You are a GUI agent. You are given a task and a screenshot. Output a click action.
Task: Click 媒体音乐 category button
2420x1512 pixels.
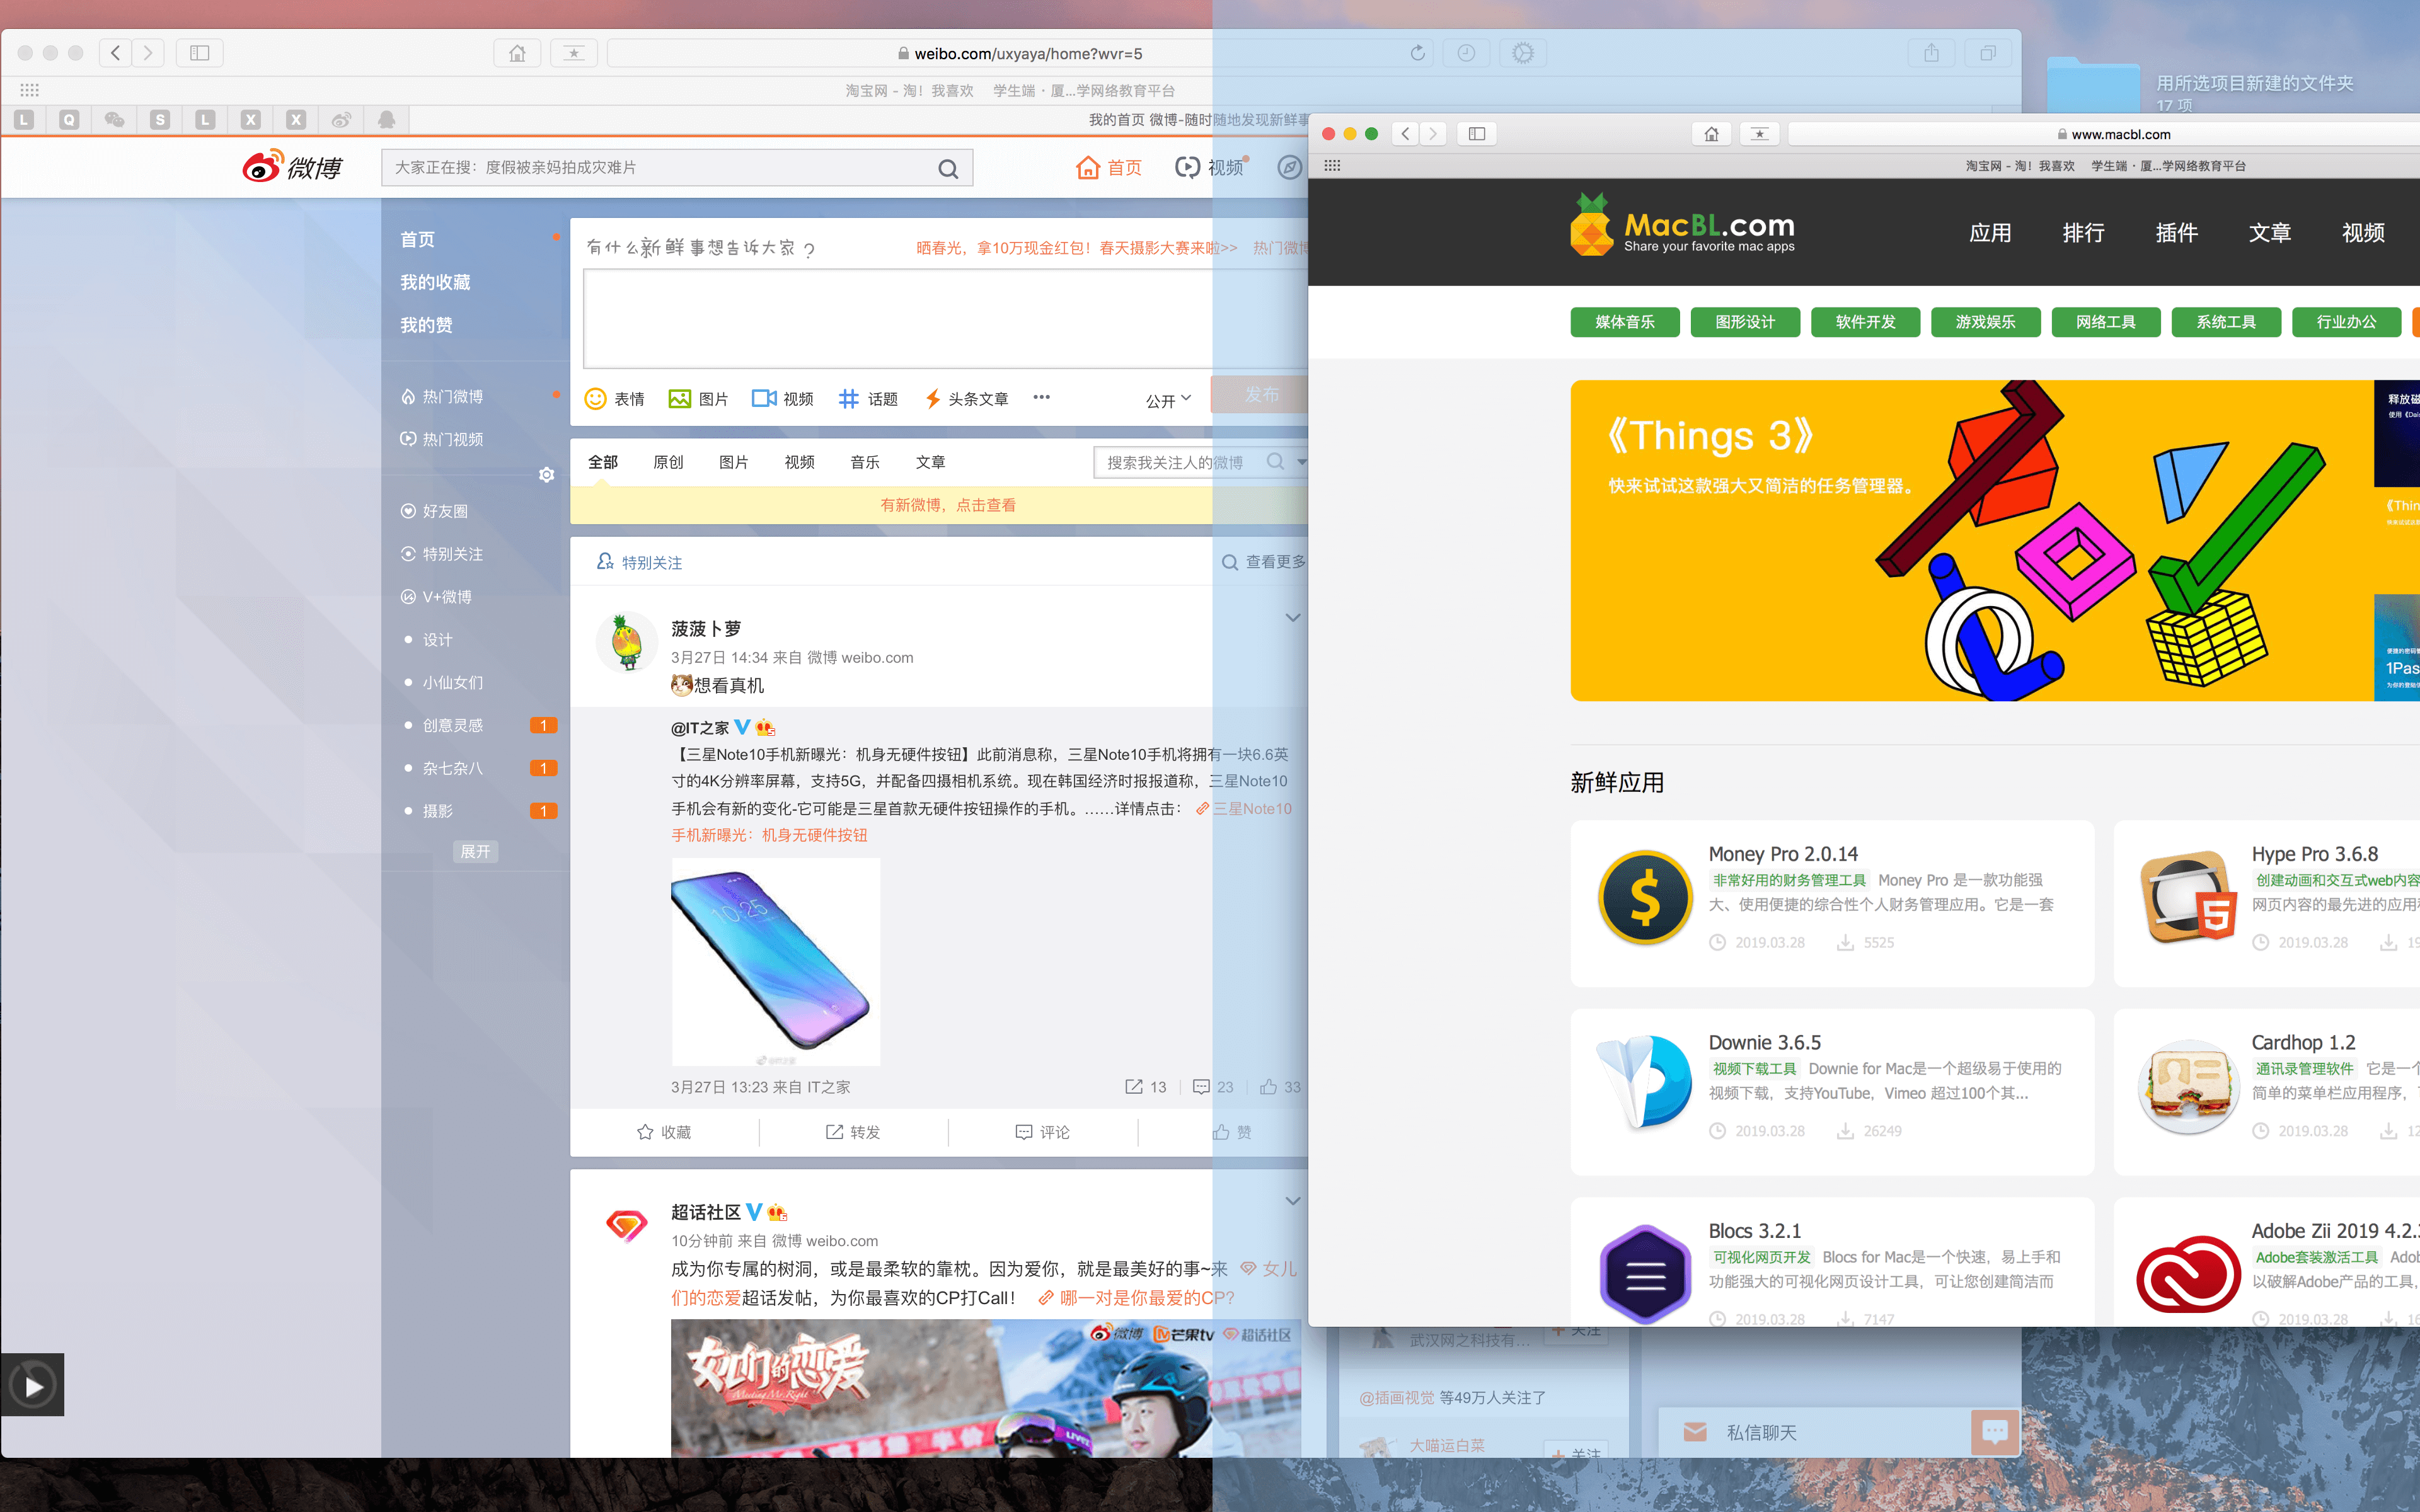(x=1624, y=322)
